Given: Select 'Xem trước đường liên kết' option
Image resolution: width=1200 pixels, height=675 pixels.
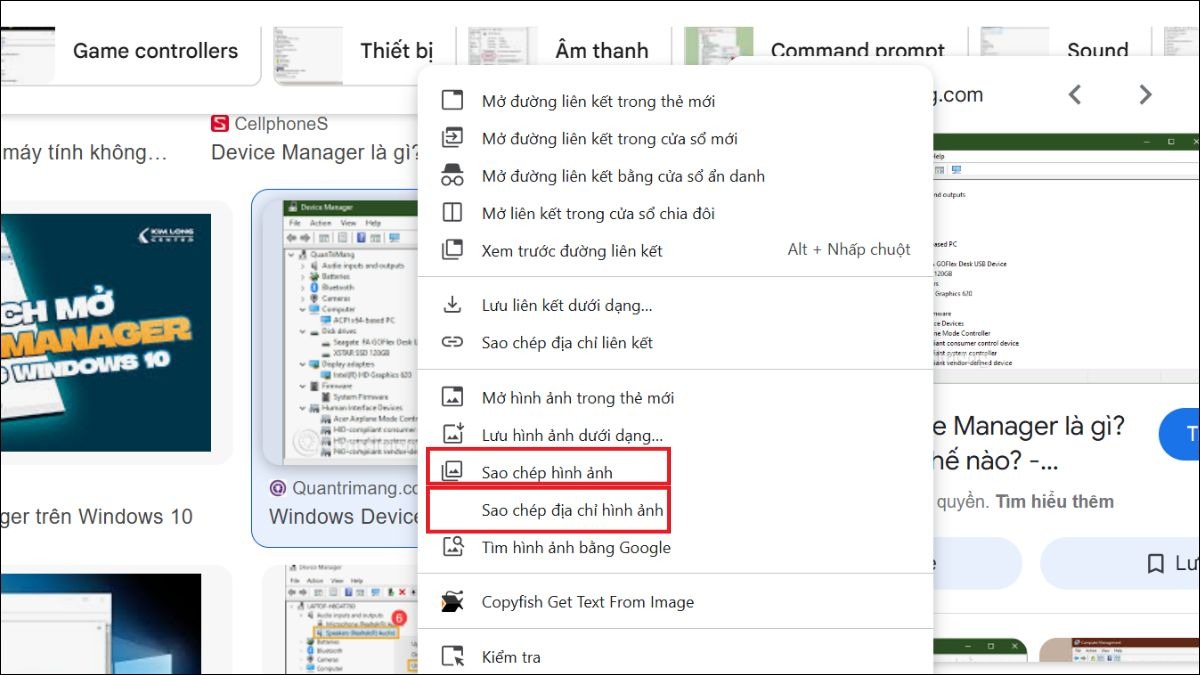Looking at the screenshot, I should (572, 250).
